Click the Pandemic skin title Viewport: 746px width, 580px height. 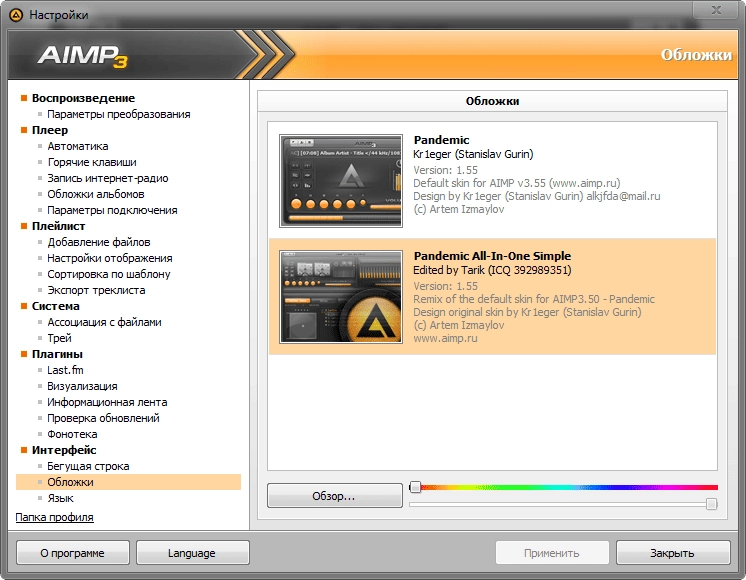(442, 140)
